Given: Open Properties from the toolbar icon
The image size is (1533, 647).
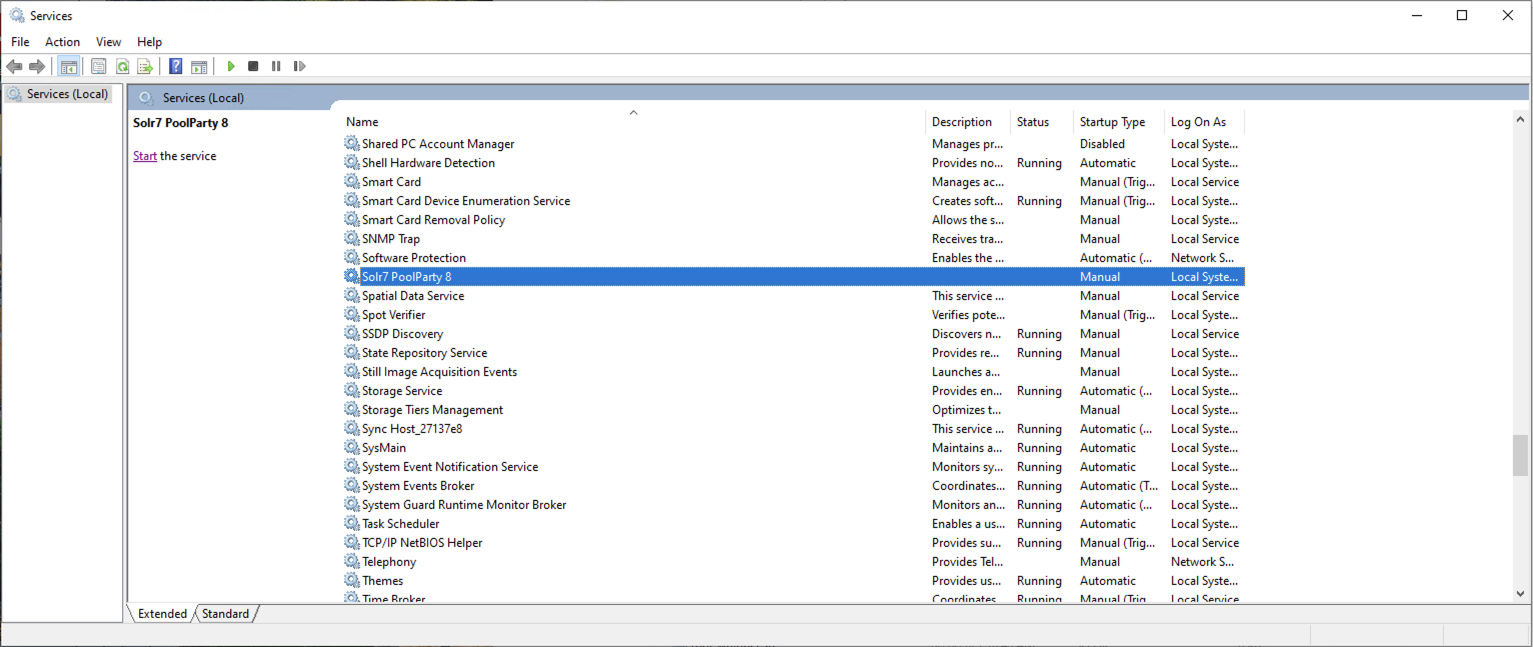Looking at the screenshot, I should click(x=98, y=66).
